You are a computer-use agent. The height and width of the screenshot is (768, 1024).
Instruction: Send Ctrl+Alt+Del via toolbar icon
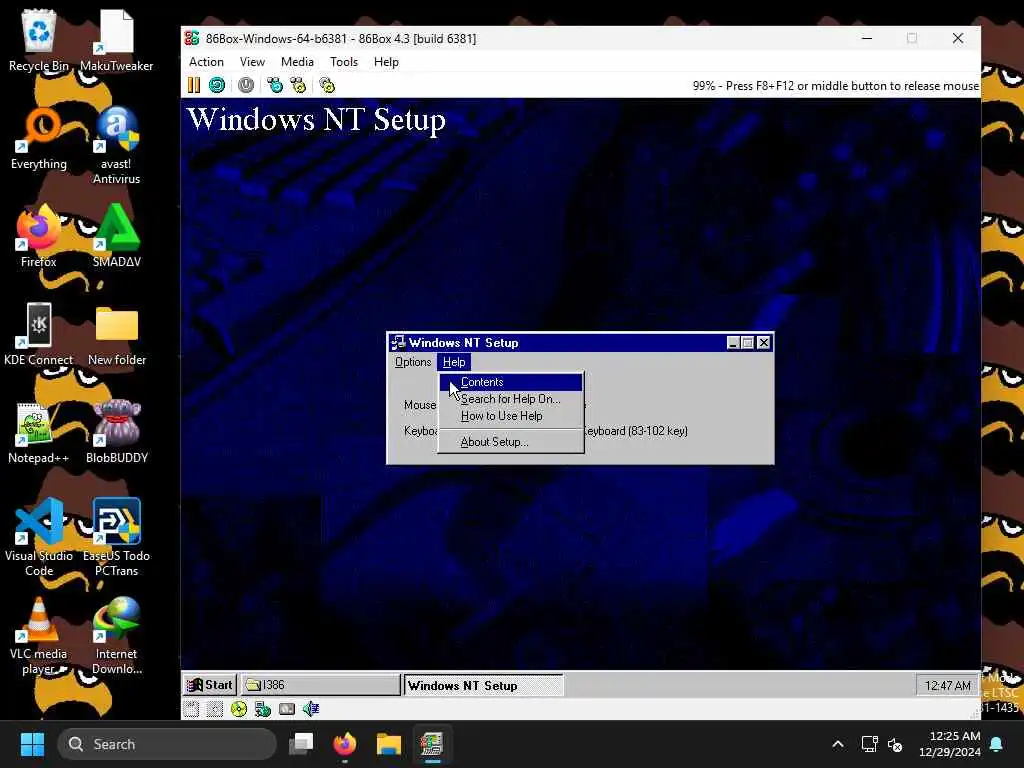pos(275,85)
